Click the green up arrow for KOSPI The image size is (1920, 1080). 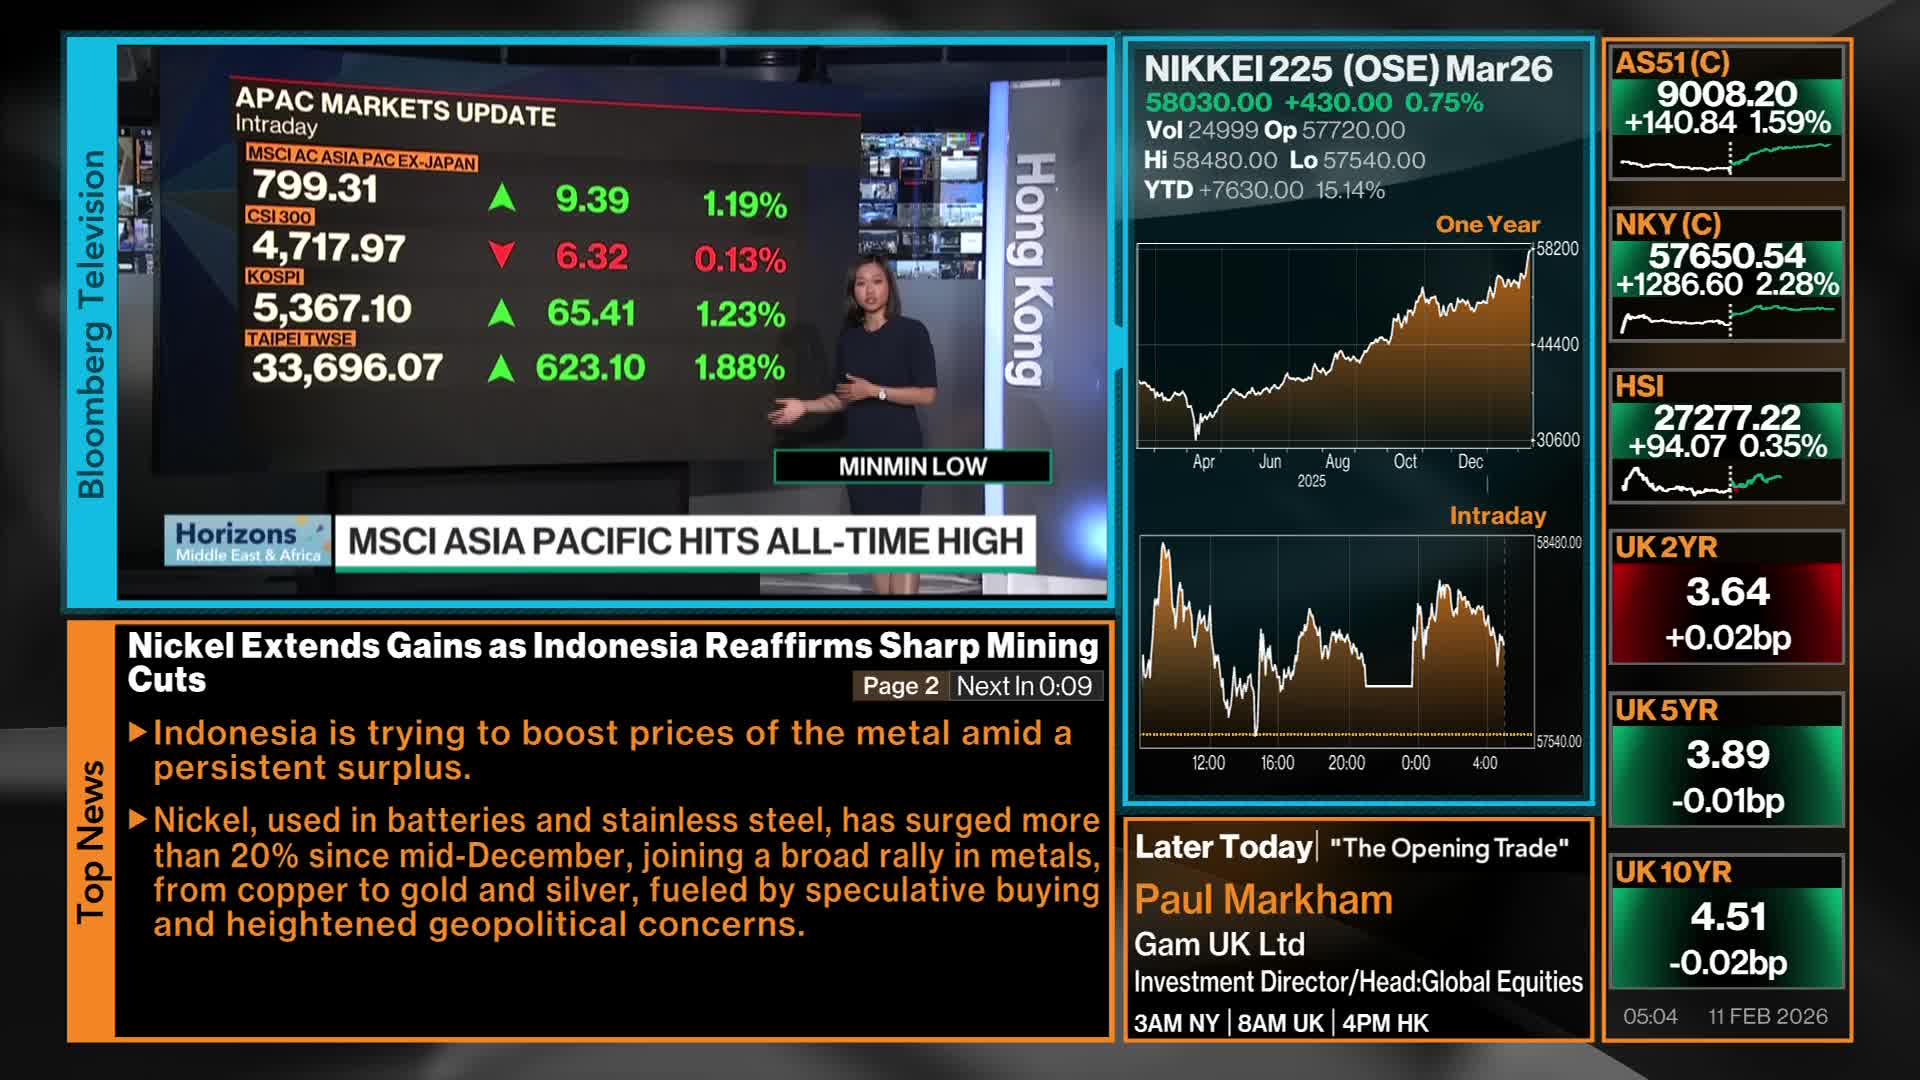502,314
